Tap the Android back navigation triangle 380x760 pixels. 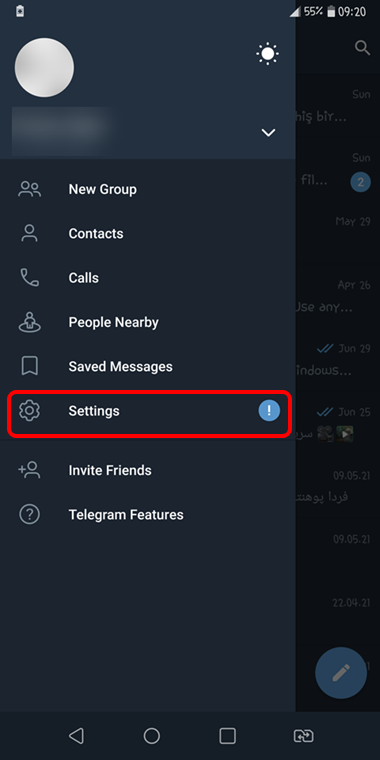pos(76,736)
